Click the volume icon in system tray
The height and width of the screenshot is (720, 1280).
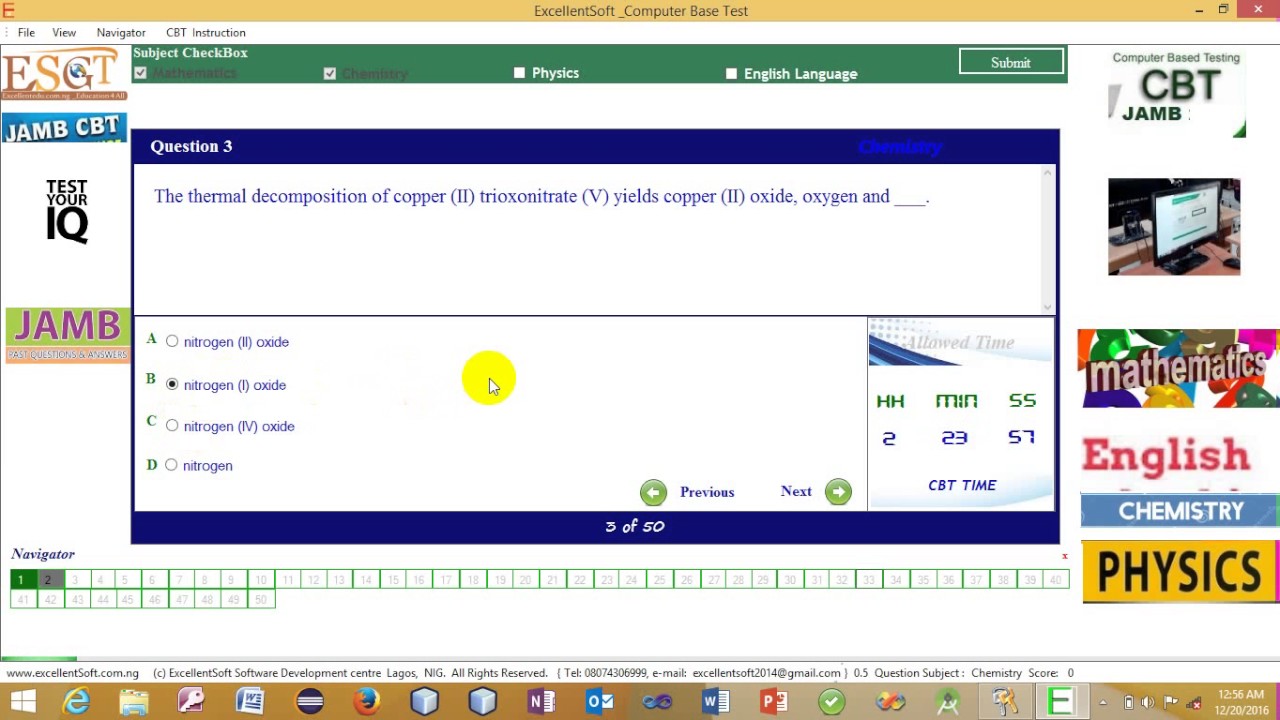[x=1147, y=703]
